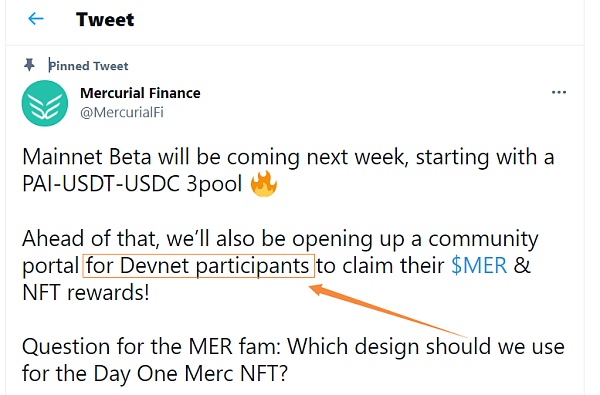Click the ampersand after $MER

point(522,265)
